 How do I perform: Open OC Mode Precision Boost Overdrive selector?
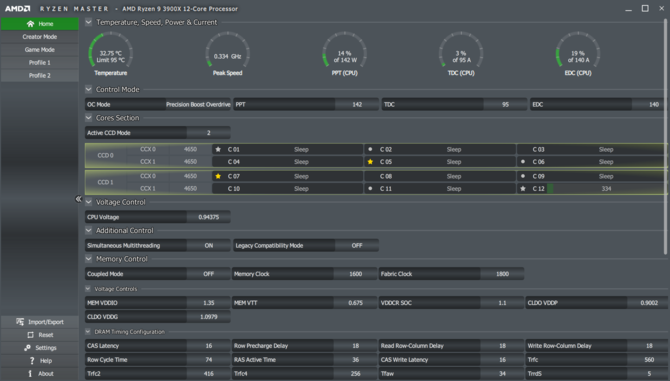pyautogui.click(x=198, y=104)
